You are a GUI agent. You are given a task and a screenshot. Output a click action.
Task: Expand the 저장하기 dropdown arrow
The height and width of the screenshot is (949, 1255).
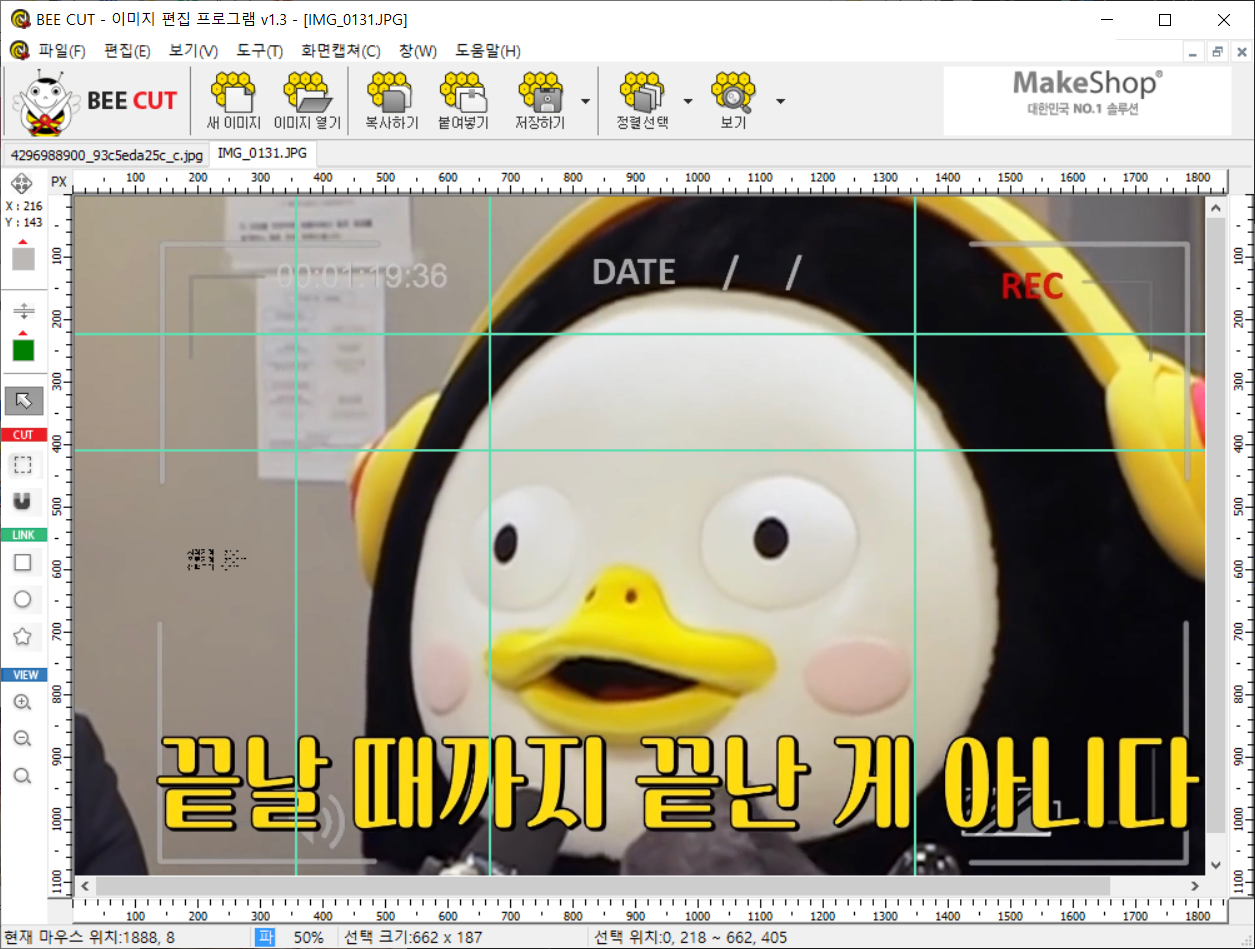pos(585,101)
